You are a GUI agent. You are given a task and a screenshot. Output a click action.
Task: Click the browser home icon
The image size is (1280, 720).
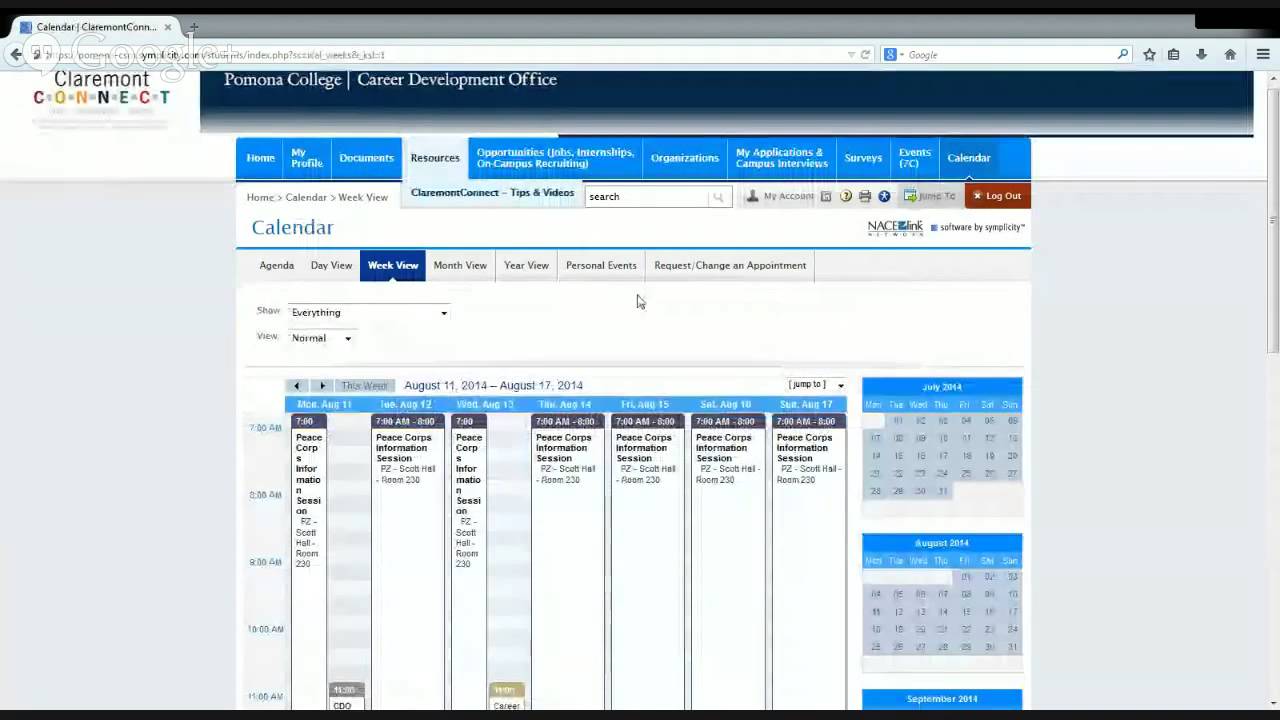click(x=1230, y=55)
